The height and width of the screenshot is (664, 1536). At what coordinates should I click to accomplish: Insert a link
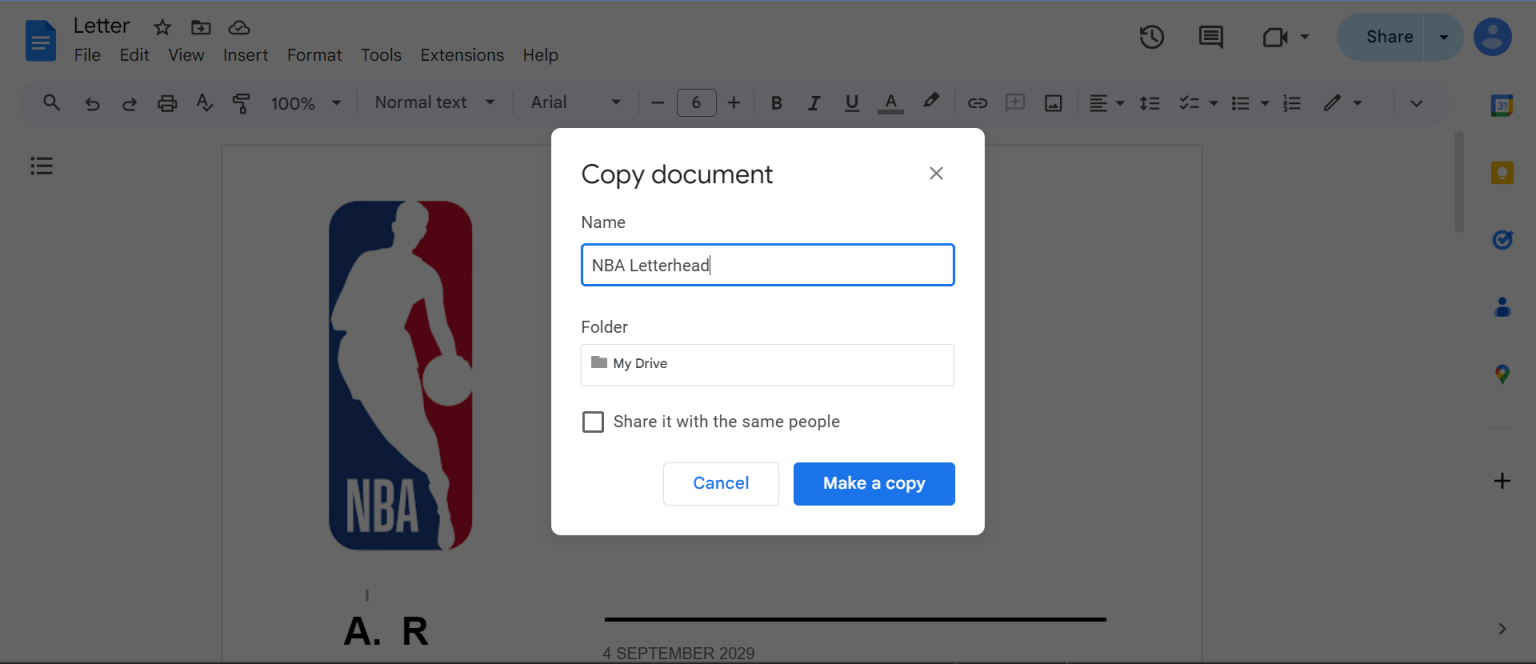[977, 102]
